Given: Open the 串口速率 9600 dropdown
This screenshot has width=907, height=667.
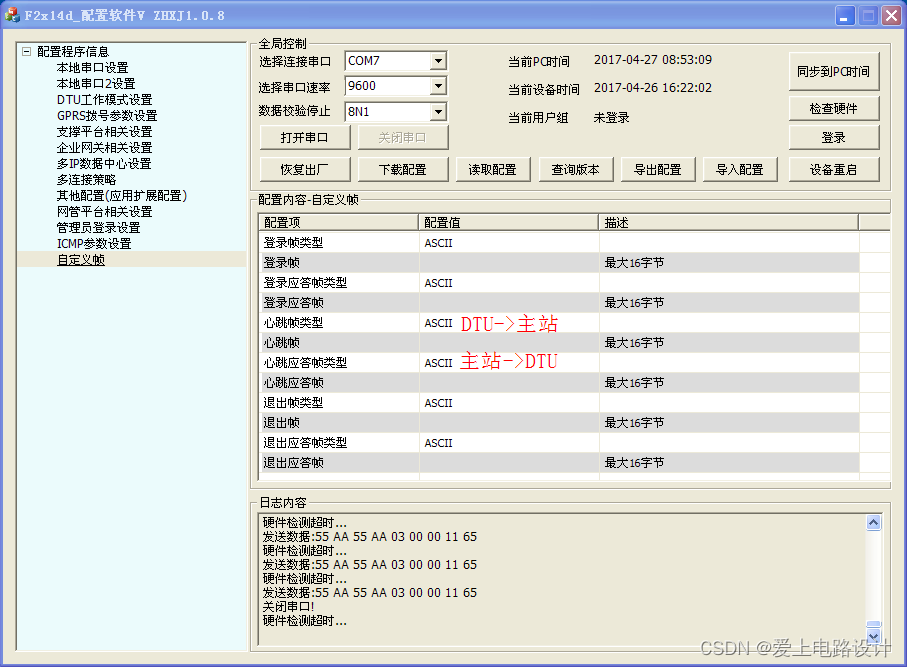Looking at the screenshot, I should (442, 86).
